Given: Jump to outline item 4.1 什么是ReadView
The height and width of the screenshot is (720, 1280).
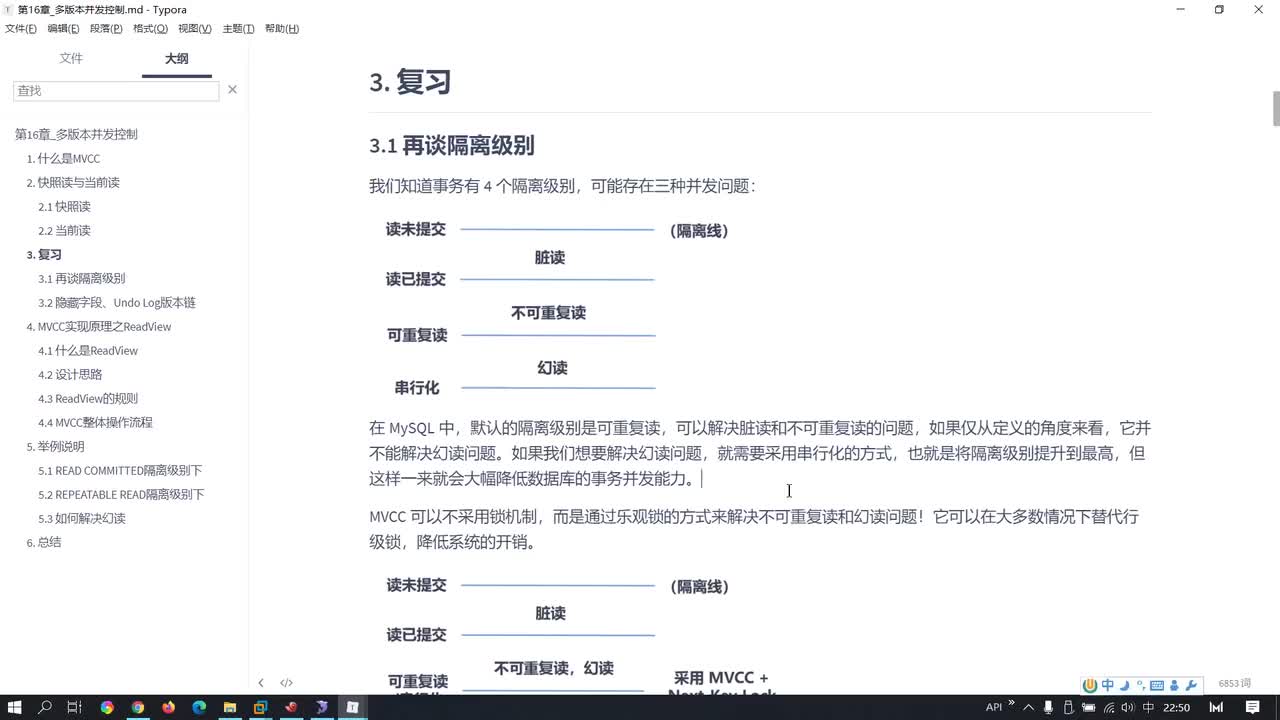Looking at the screenshot, I should coord(88,350).
